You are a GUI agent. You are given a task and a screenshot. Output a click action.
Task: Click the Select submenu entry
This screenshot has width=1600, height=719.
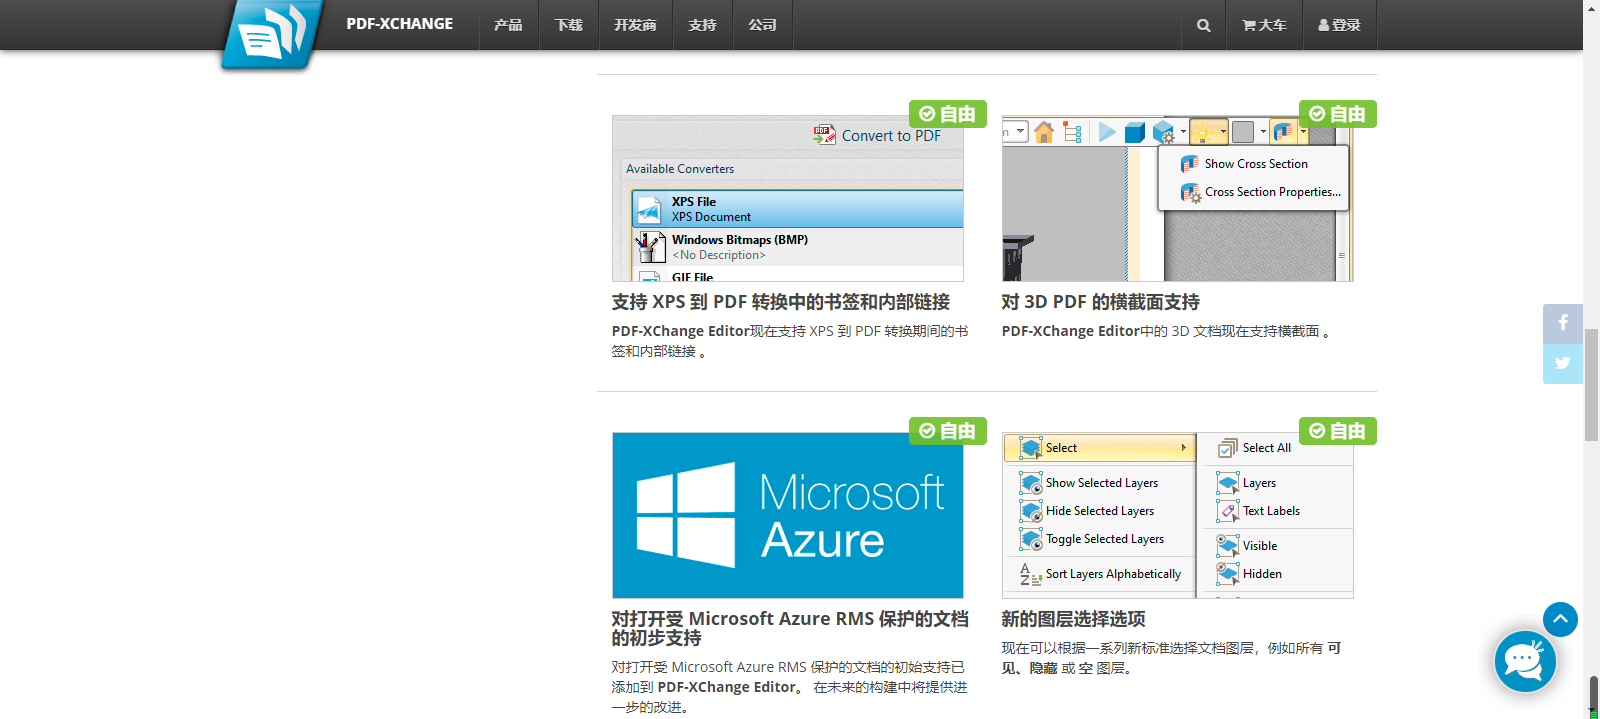(1100, 448)
